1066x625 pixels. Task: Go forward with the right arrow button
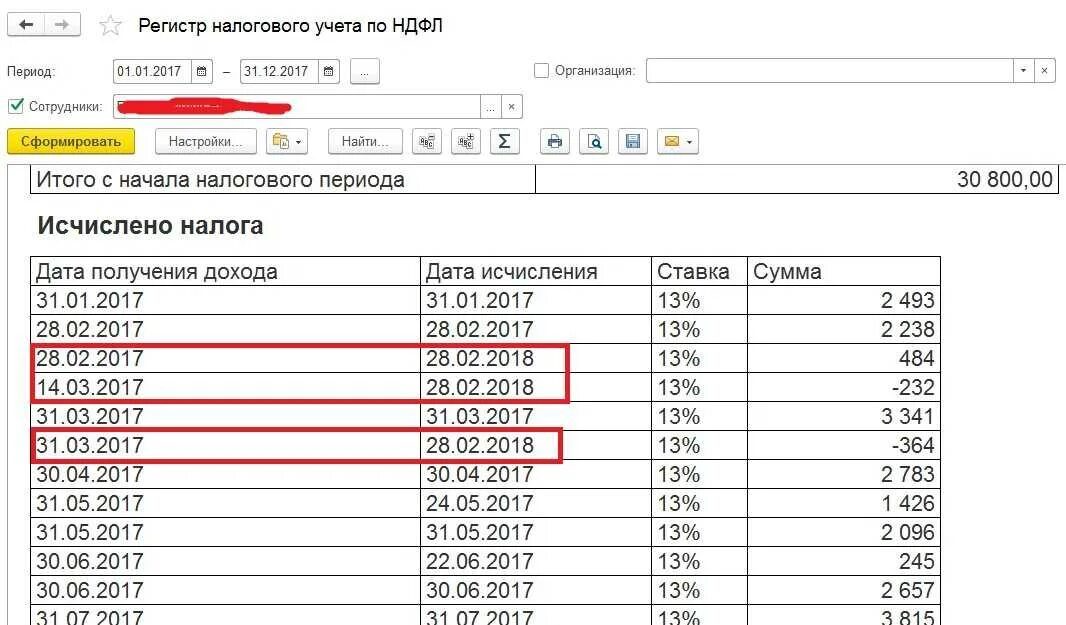63,25
